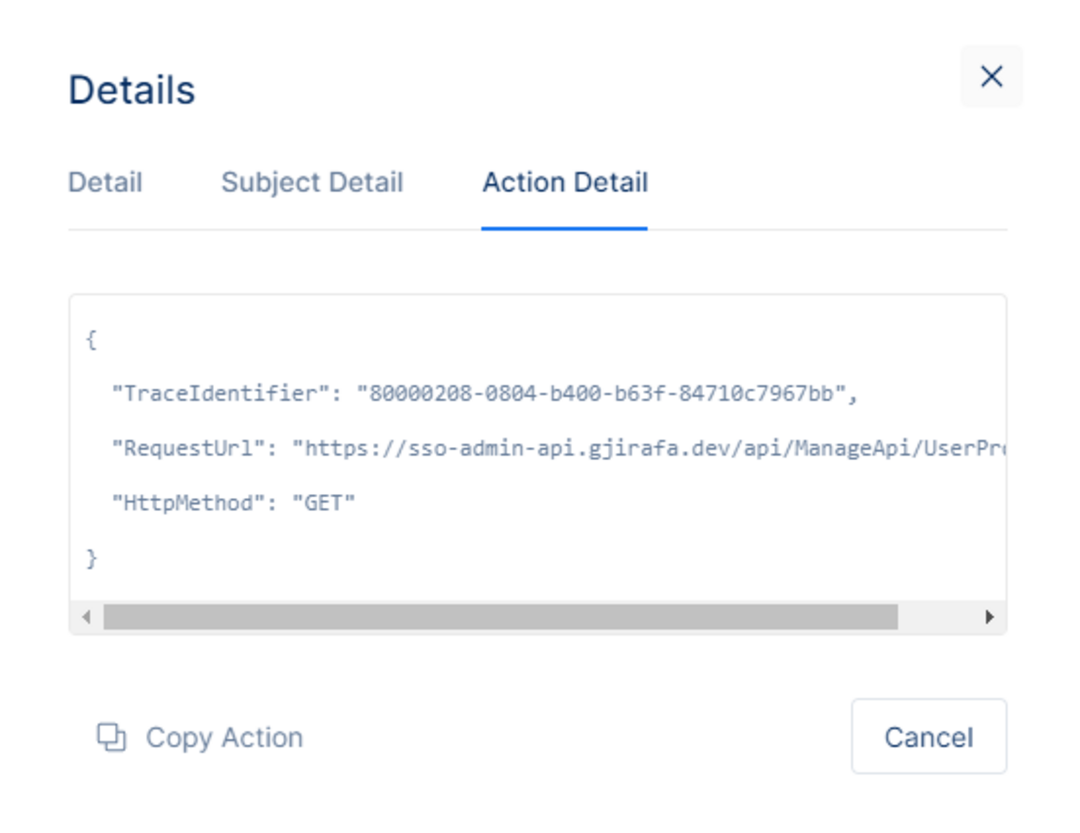Screen dimensions: 1080x833
Task: Click the Copy Action clipboard icon
Action: click(x=111, y=737)
